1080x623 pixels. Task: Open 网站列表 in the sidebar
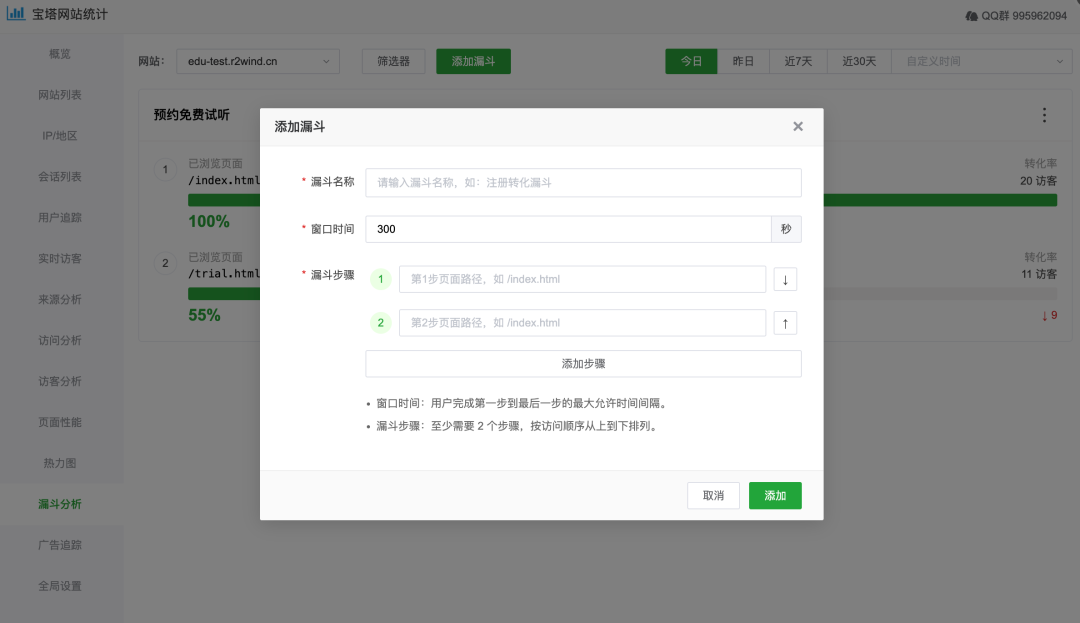pos(60,95)
